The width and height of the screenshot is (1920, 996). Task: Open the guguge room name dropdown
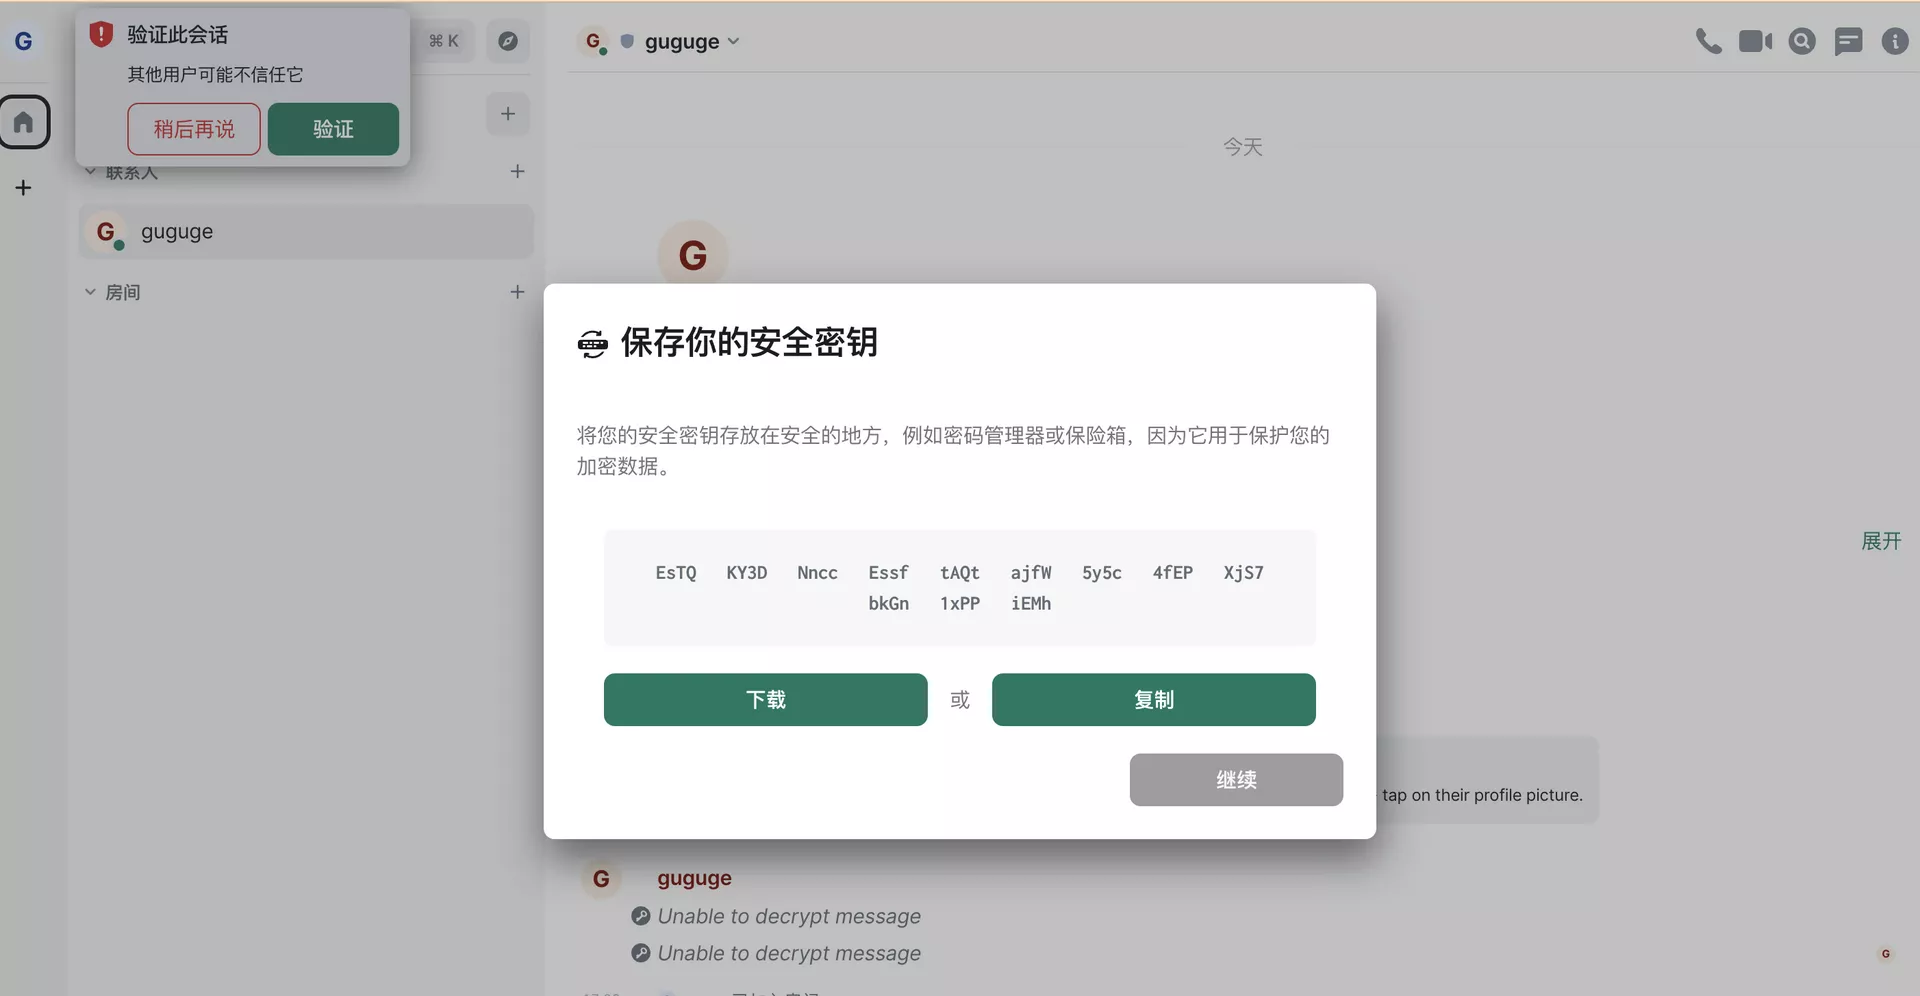[691, 41]
